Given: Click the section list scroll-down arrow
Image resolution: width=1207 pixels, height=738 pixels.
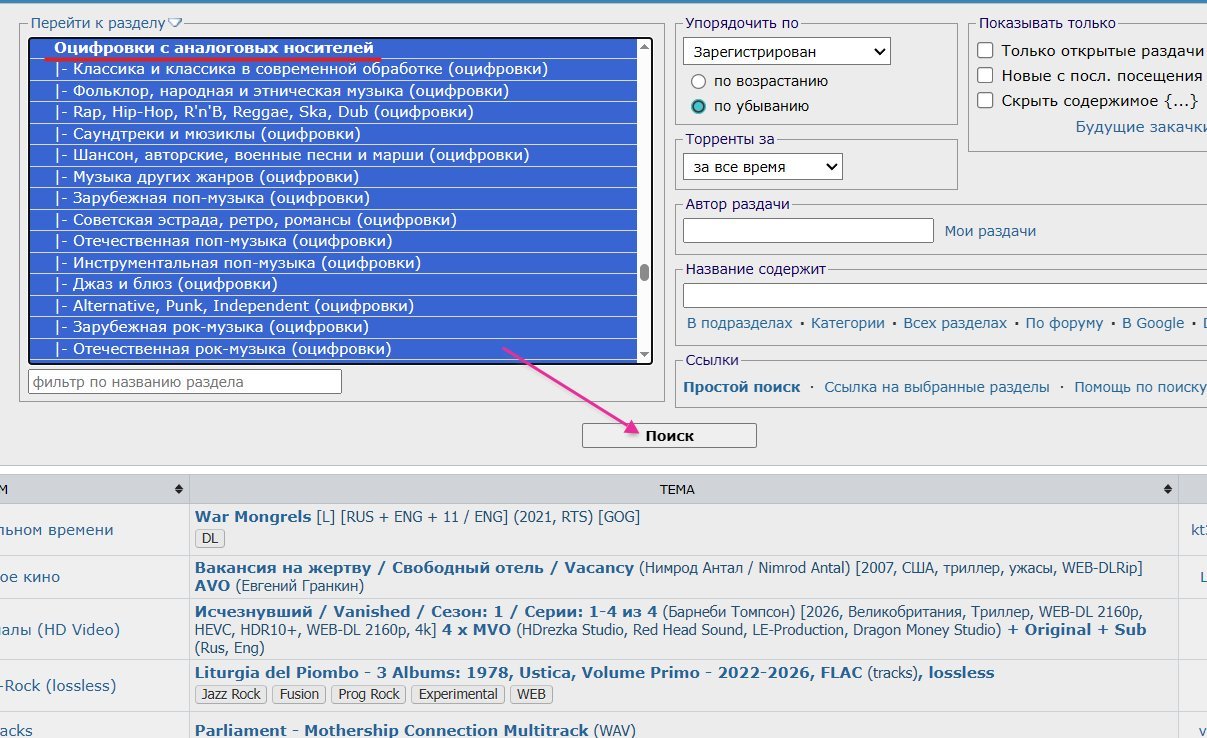Looking at the screenshot, I should pyautogui.click(x=644, y=354).
